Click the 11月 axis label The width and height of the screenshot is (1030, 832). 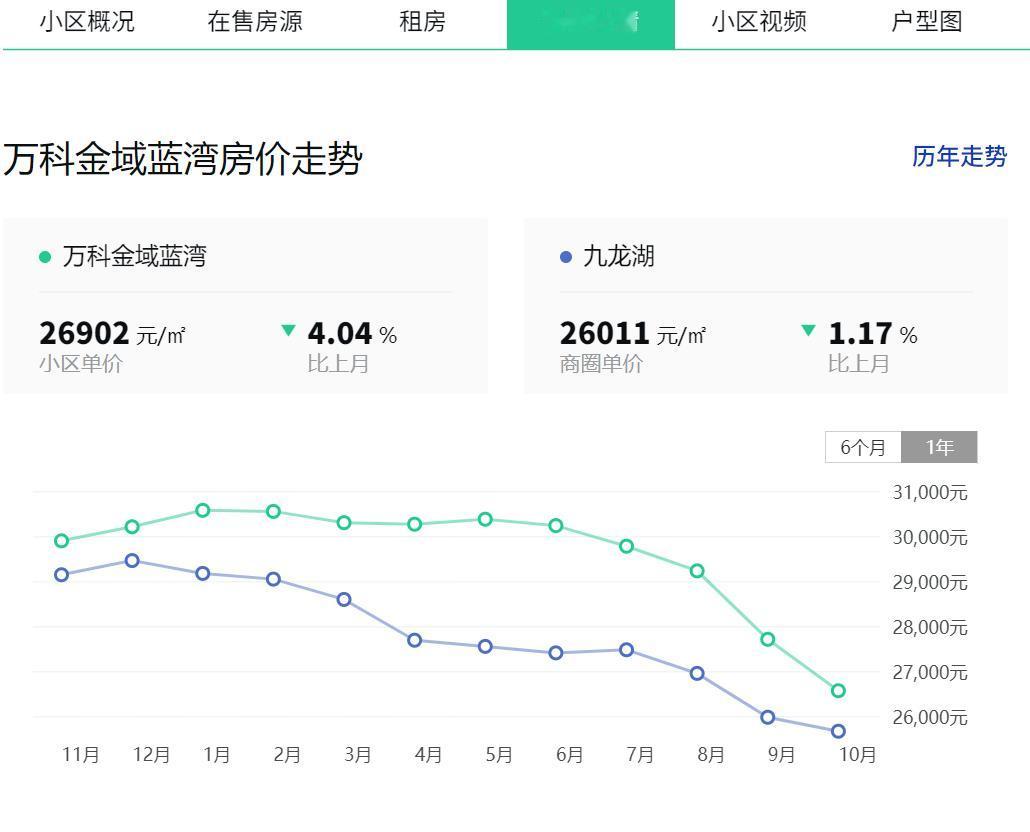[x=81, y=755]
